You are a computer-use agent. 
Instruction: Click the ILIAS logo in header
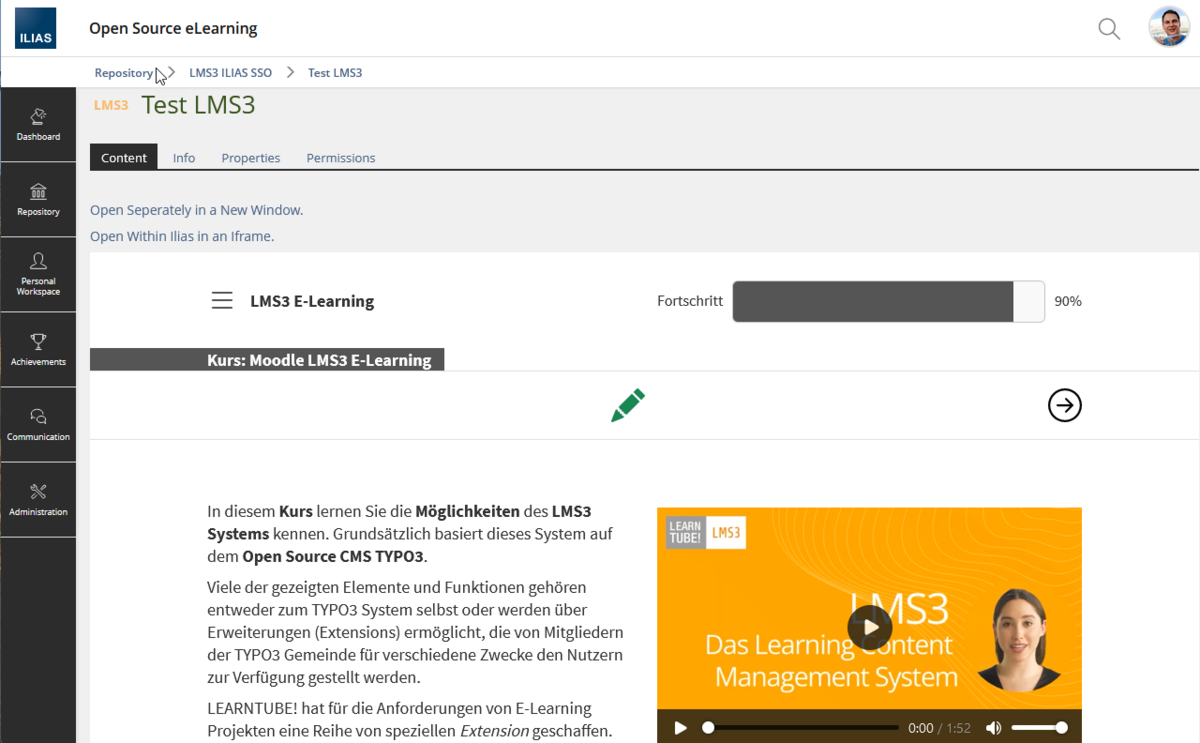pyautogui.click(x=36, y=29)
